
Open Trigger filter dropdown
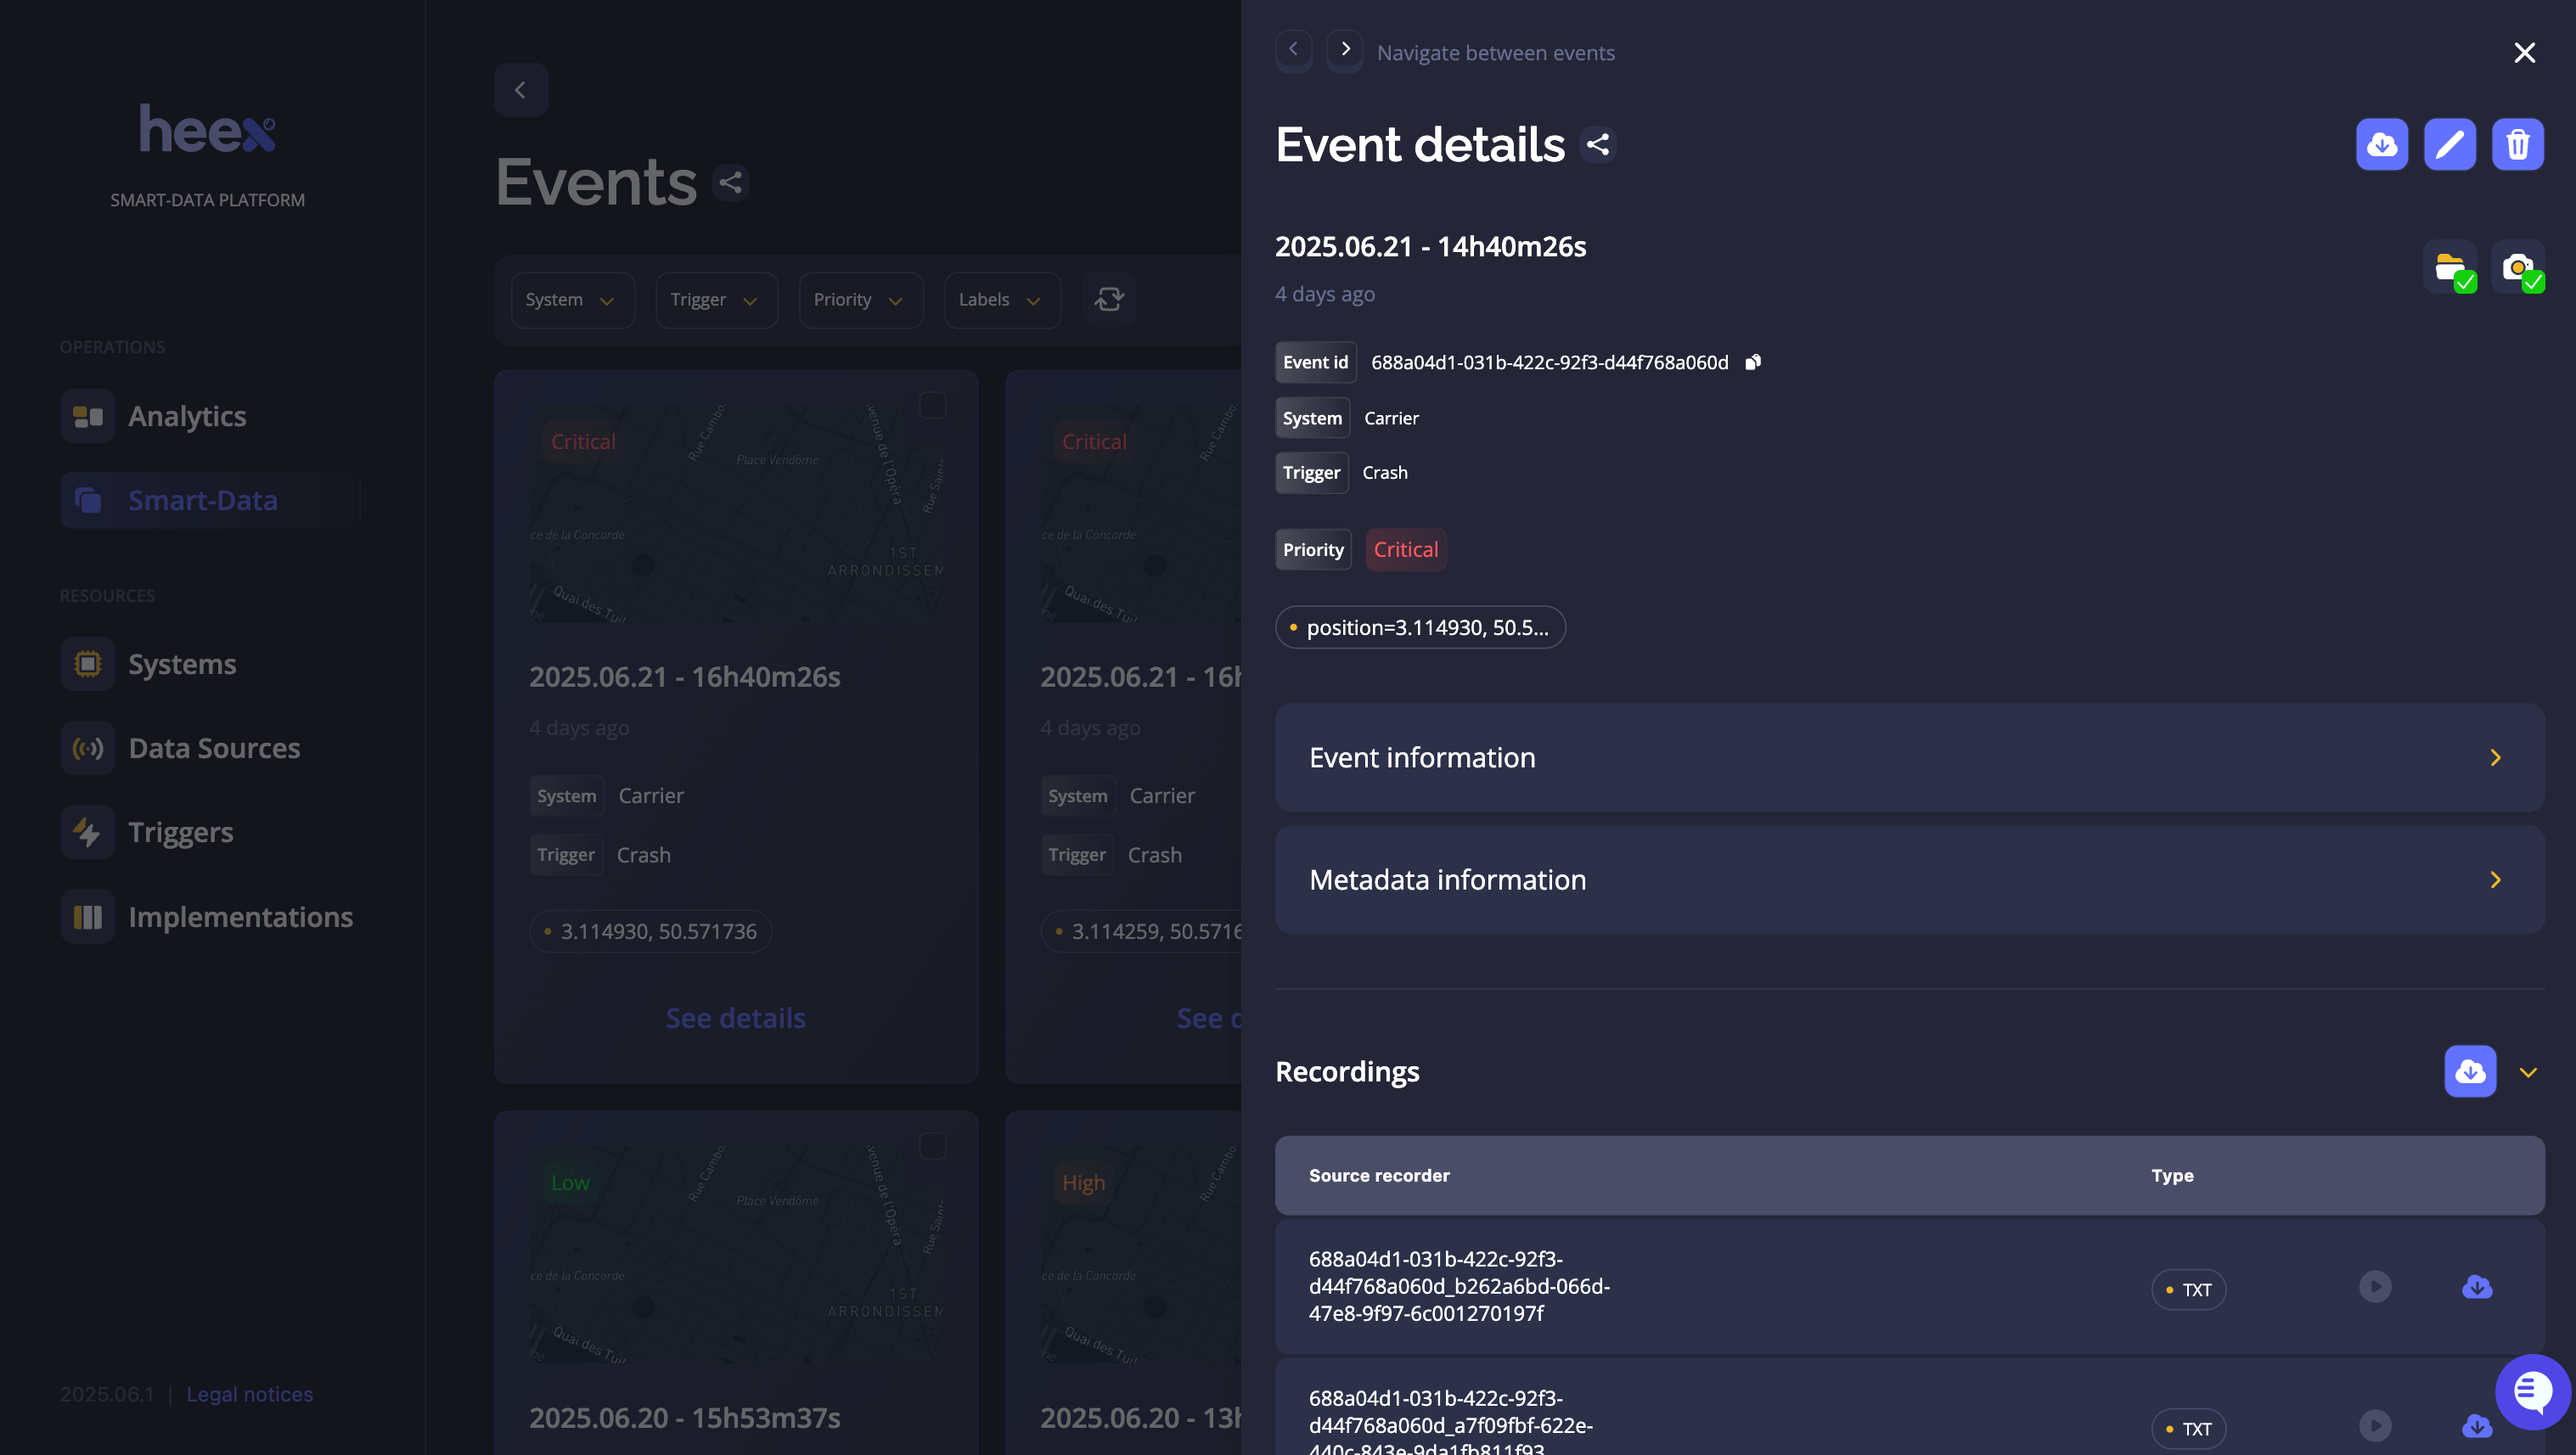[716, 300]
